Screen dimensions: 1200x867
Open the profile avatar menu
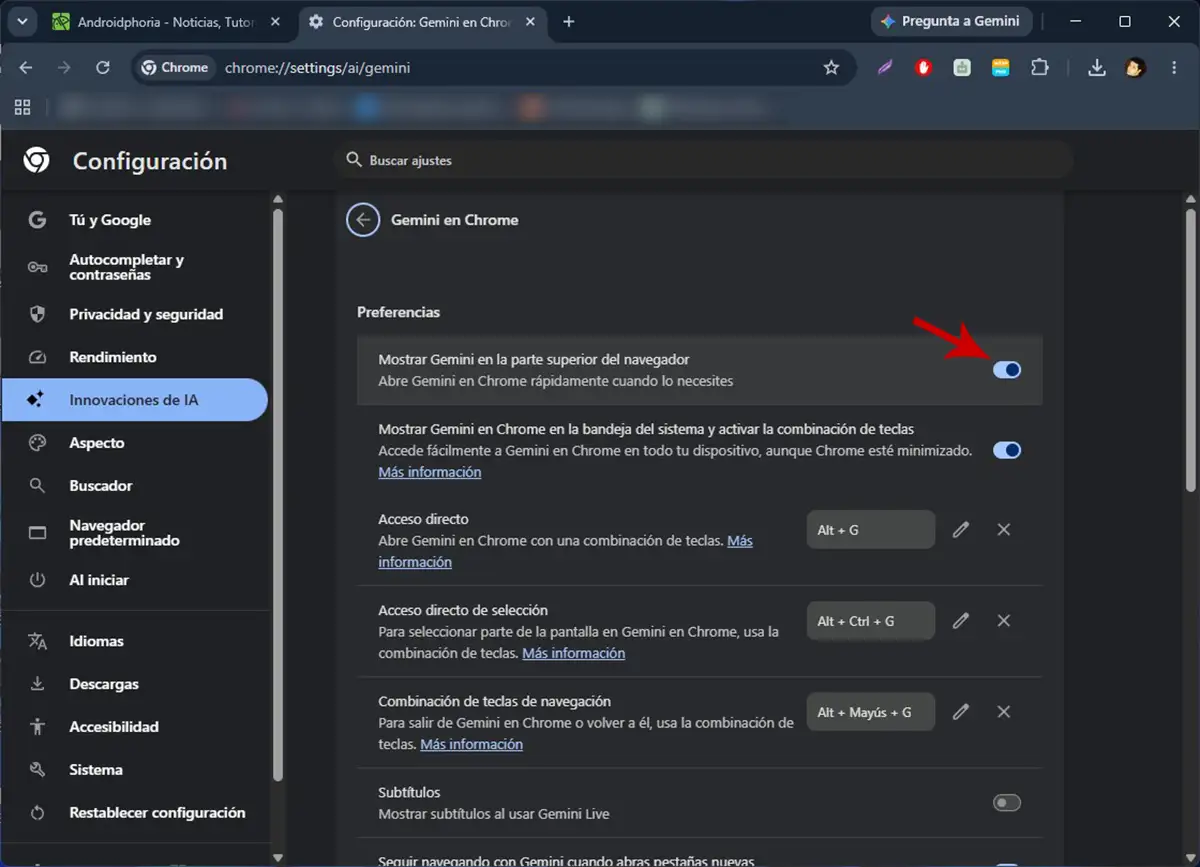(1135, 68)
